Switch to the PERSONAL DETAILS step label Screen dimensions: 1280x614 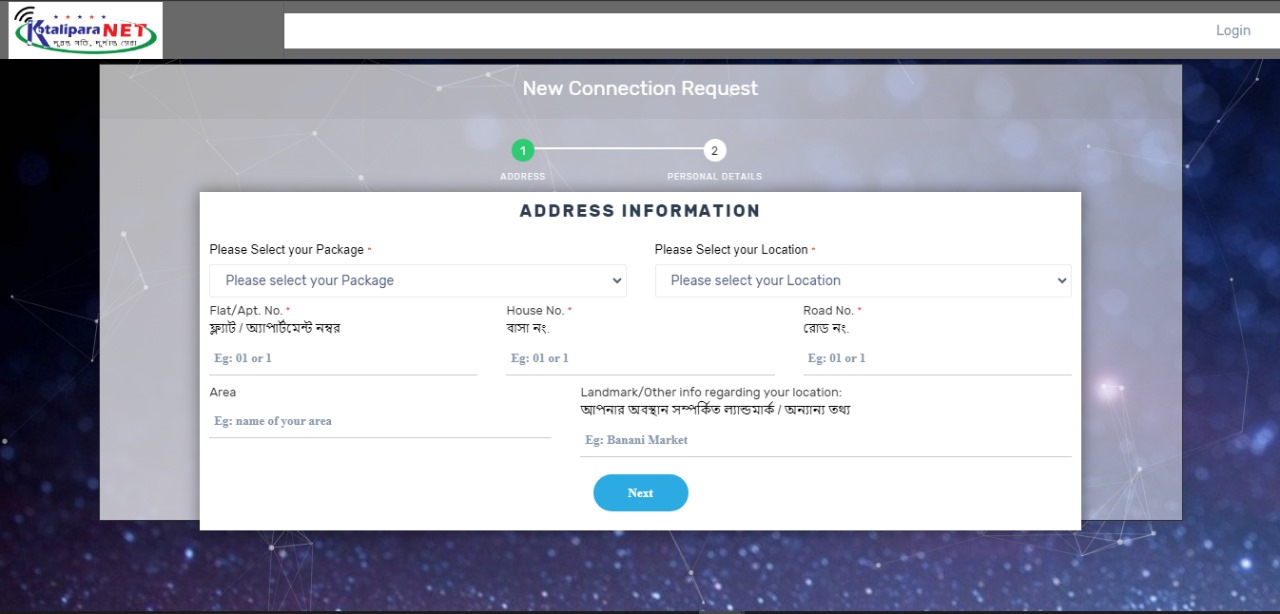[x=714, y=177]
